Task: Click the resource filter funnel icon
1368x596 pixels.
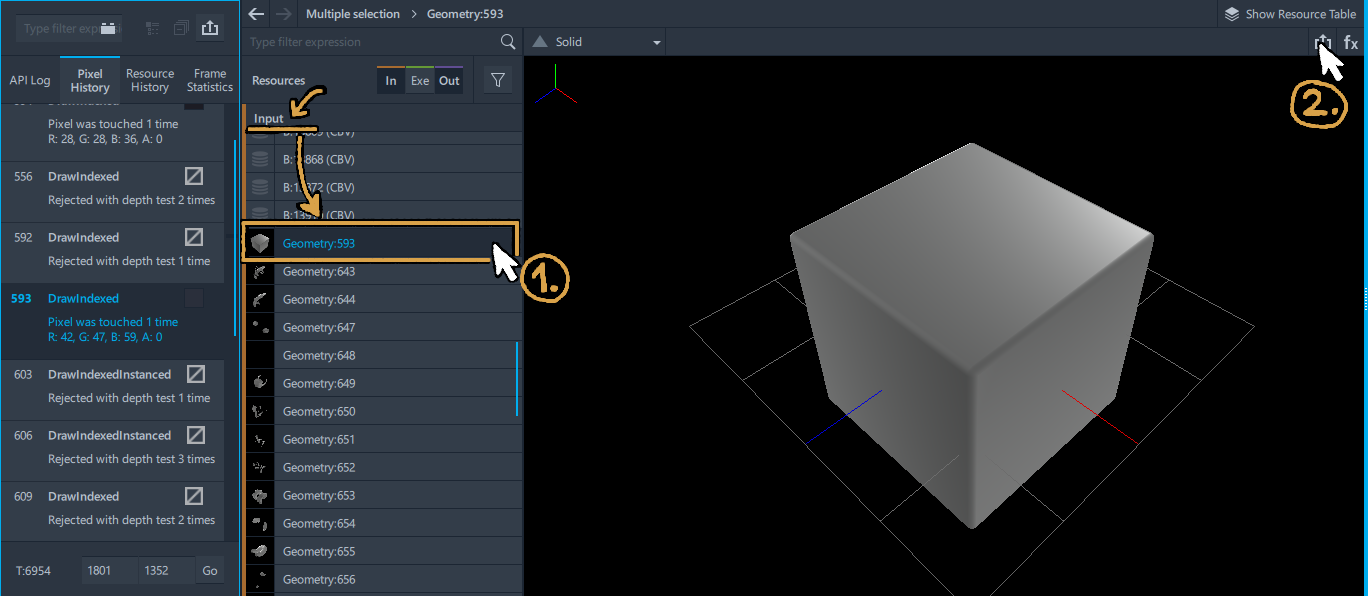Action: tap(498, 81)
